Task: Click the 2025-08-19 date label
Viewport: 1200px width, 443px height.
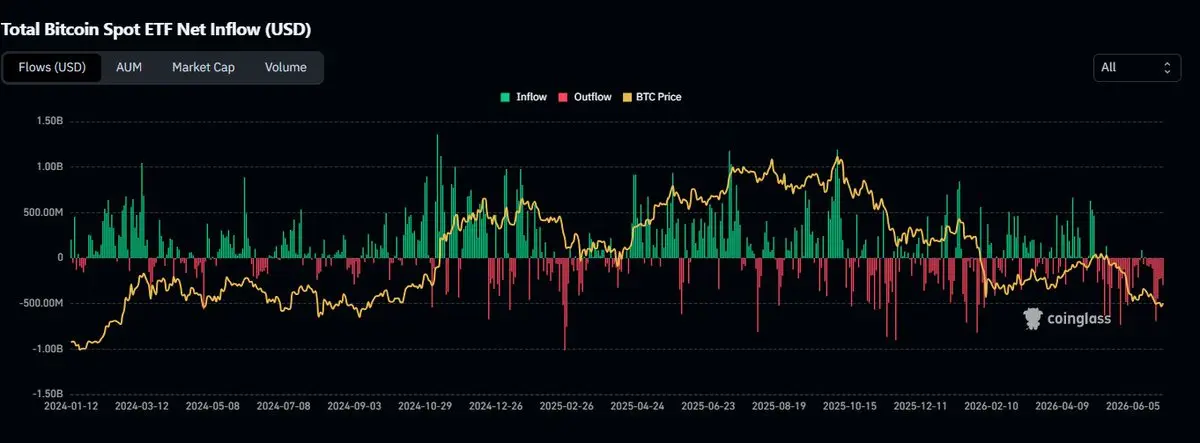Action: 781,408
